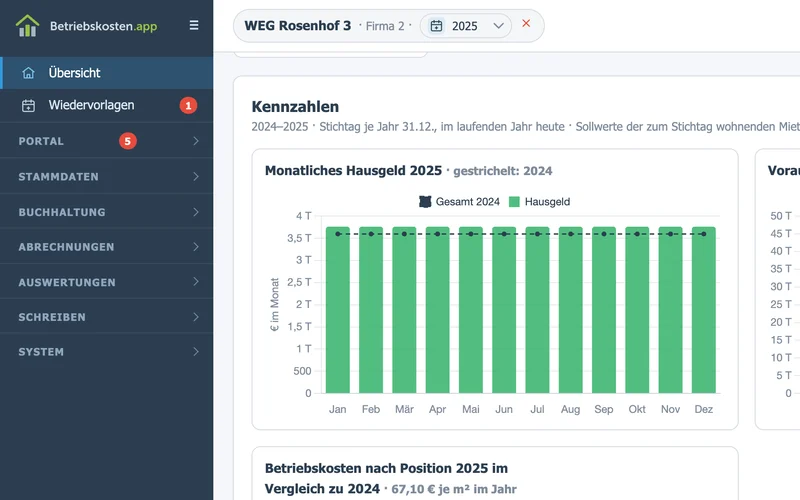This screenshot has height=500, width=800.
Task: Clear the WEG Rosenhof 3 selection with the red X
Action: click(x=526, y=23)
